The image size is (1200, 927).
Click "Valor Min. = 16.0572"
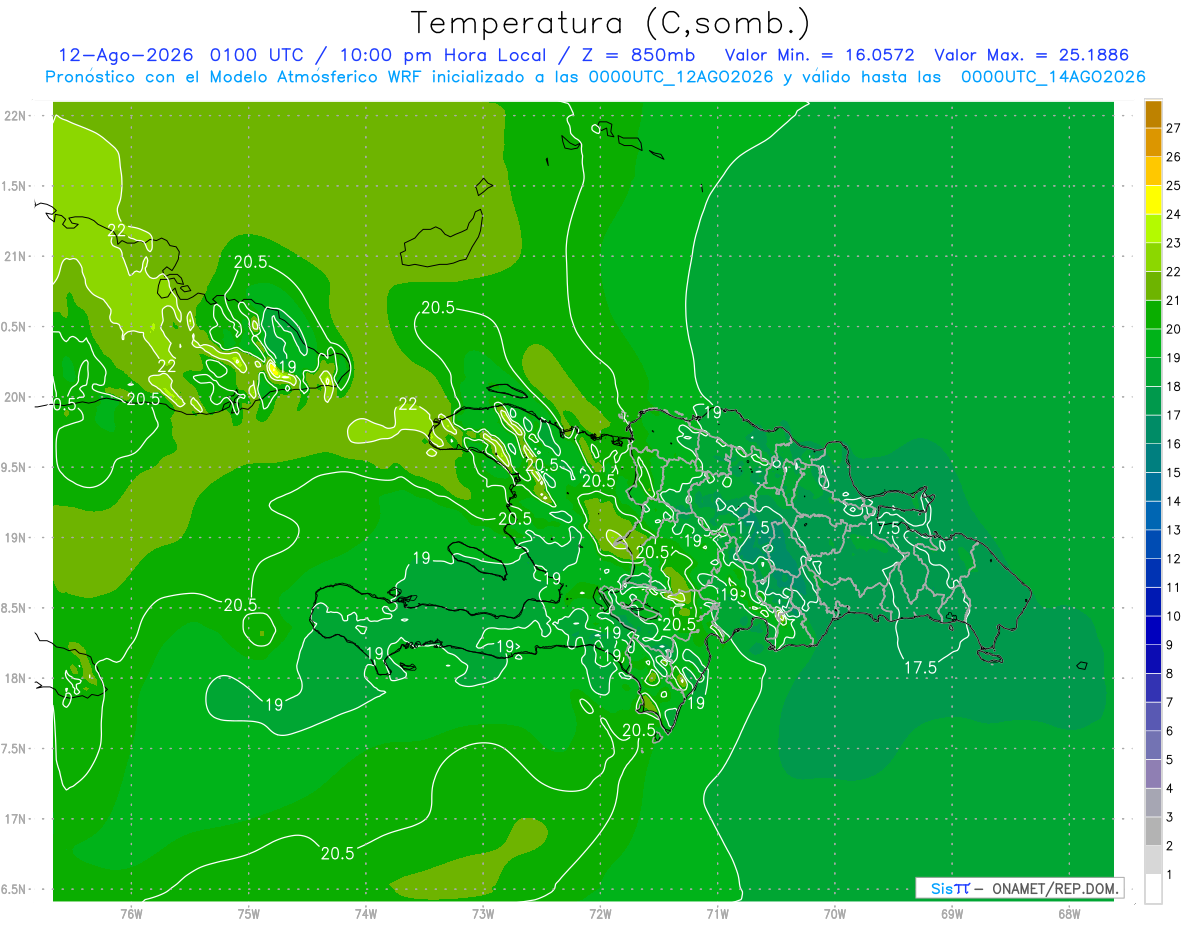(x=819, y=55)
